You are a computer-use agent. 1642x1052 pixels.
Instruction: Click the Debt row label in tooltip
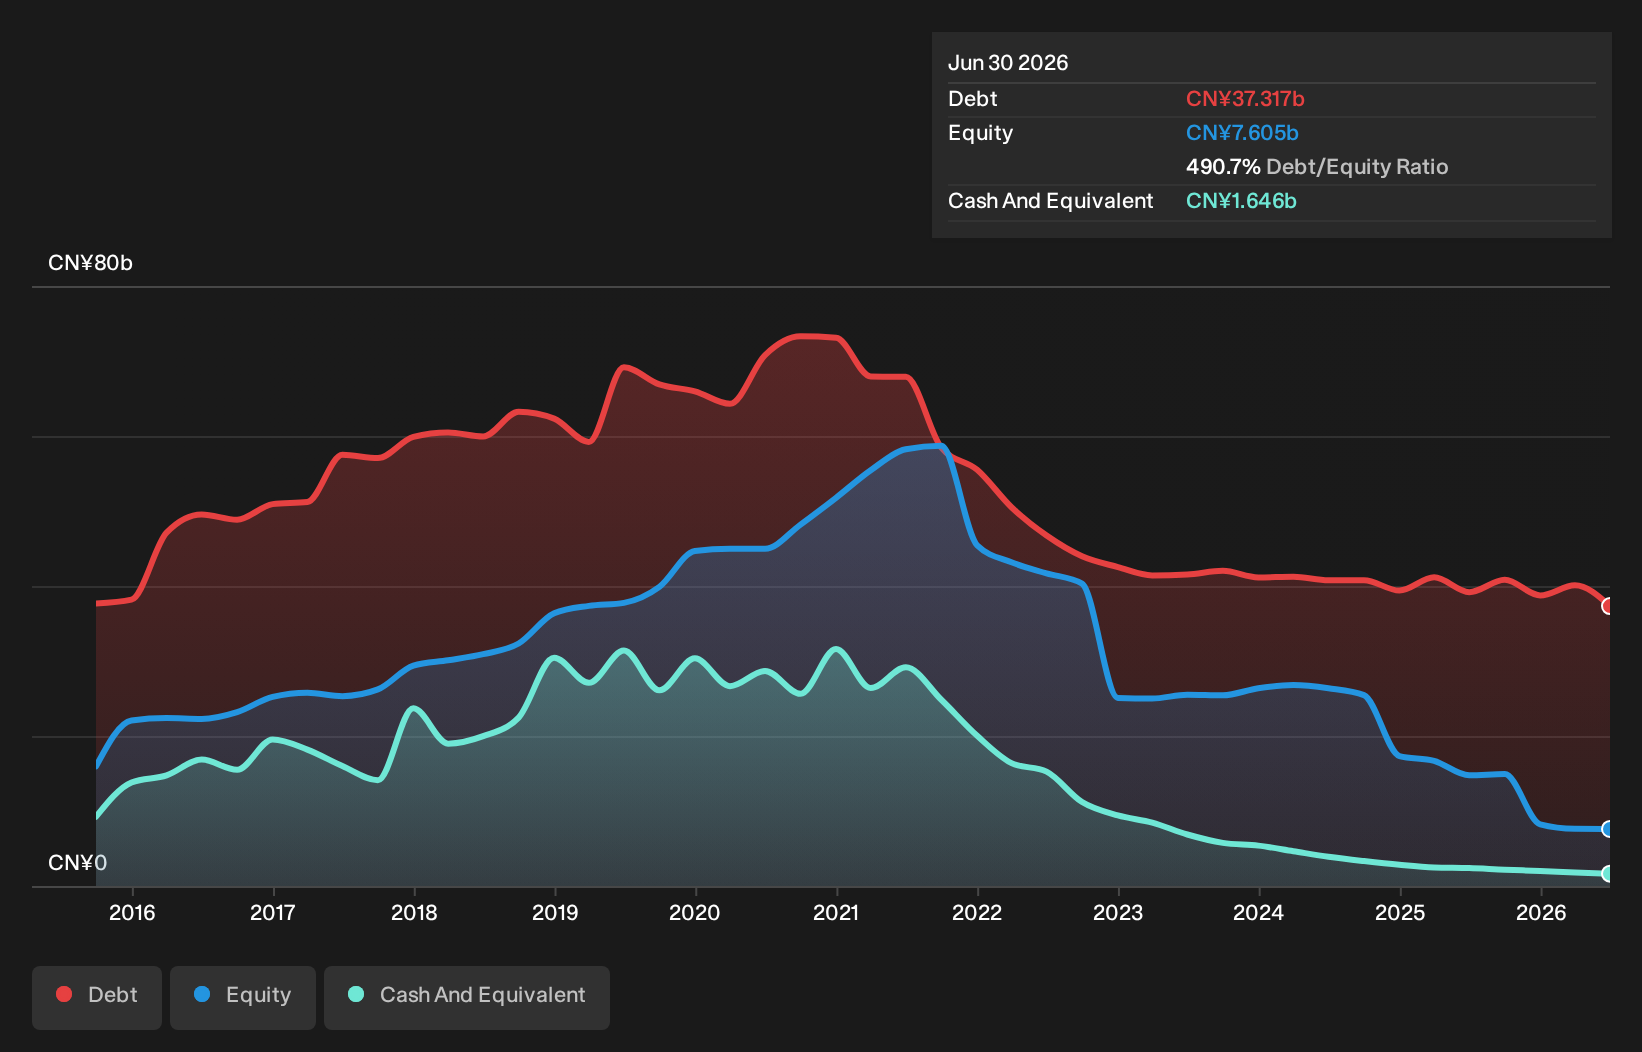click(973, 99)
